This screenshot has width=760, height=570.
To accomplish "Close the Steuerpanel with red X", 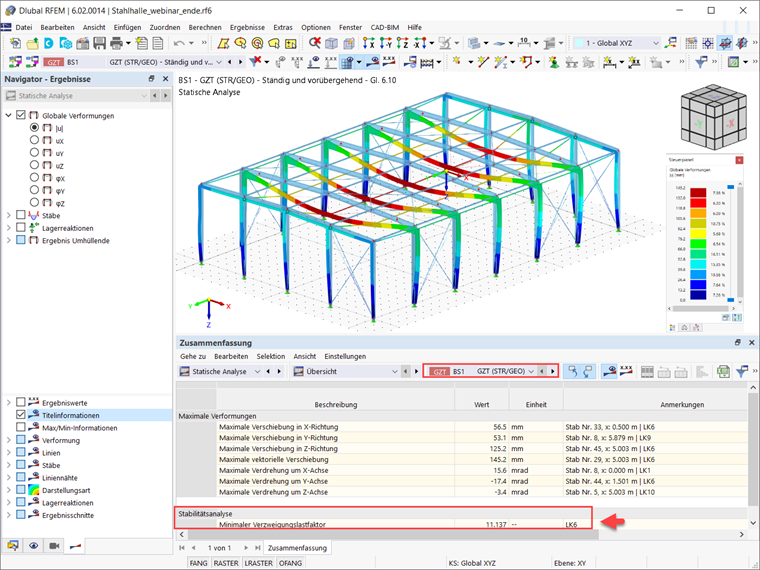I will point(739,160).
